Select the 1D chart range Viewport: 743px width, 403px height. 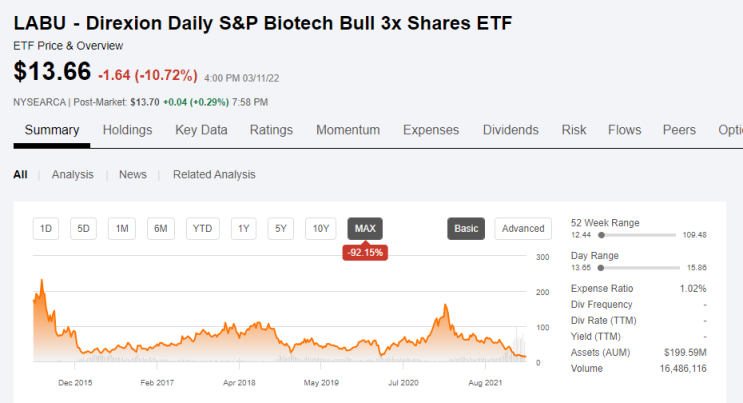(x=46, y=229)
